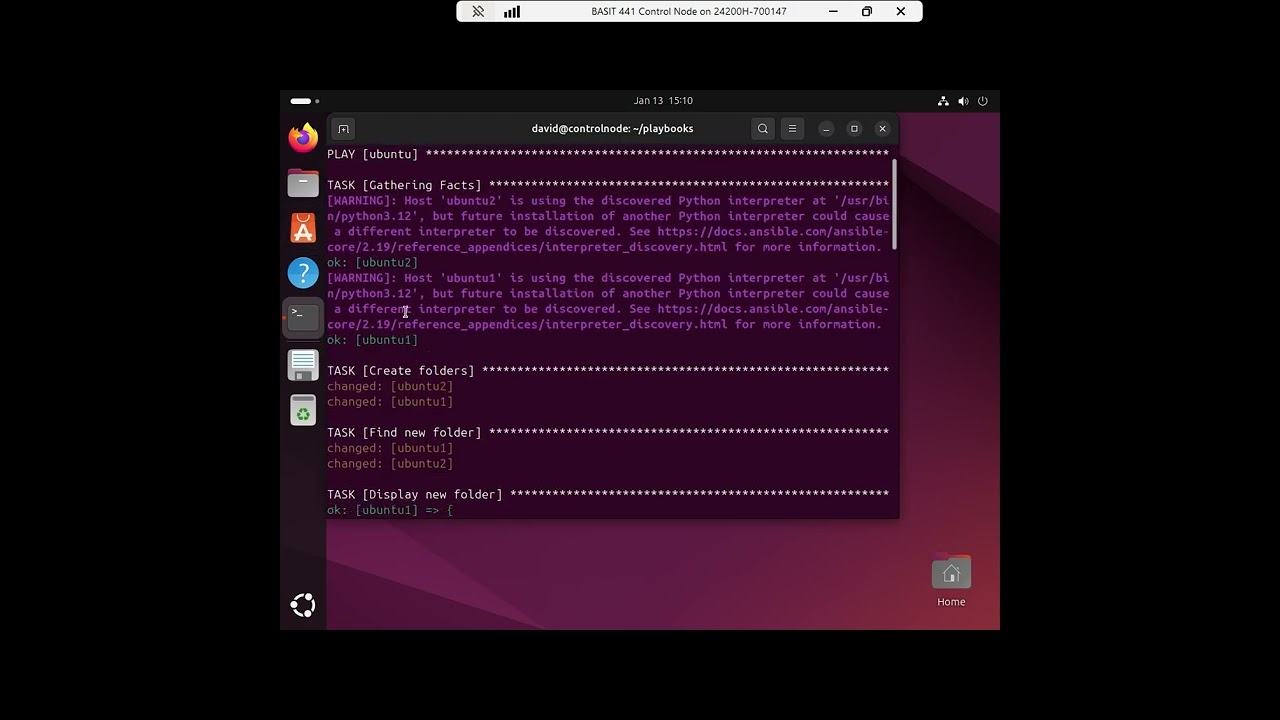1280x720 pixels.
Task: Click the power icon in top bar
Action: [983, 101]
